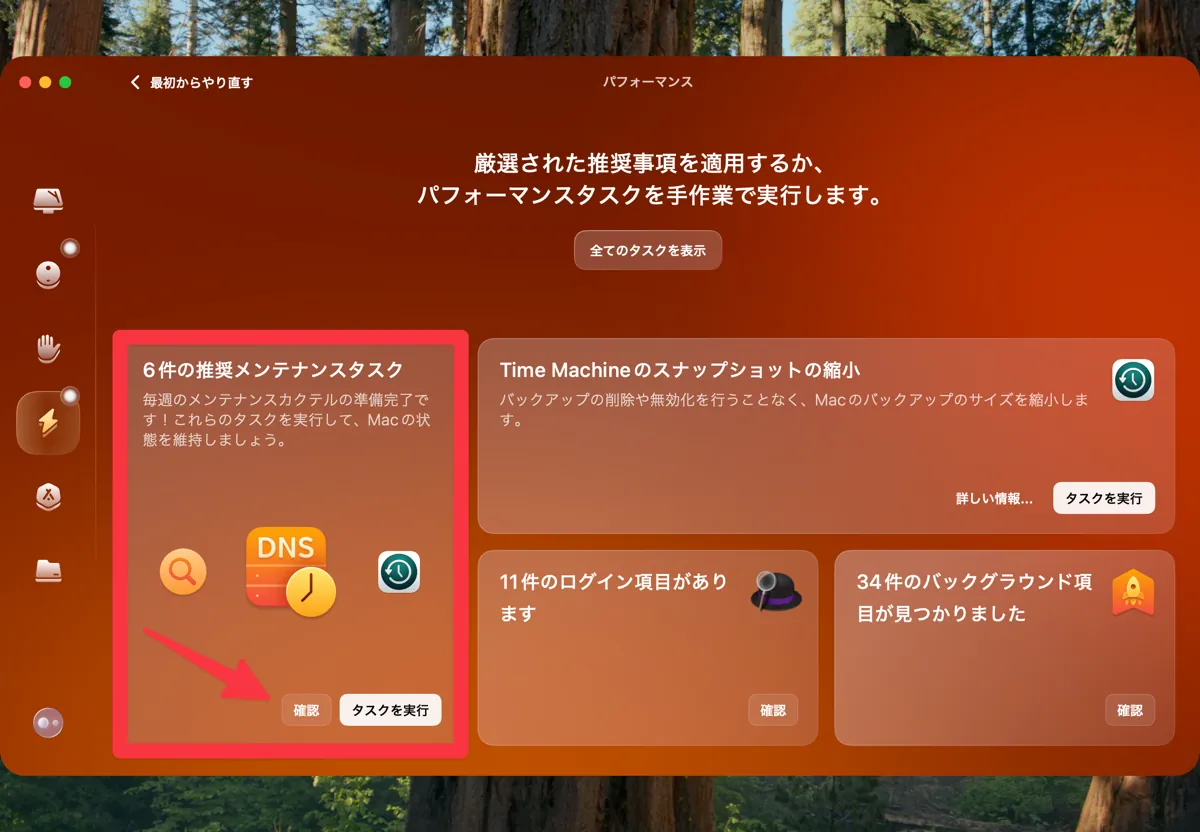Open the Cleanup sidebar icon with badge

(x=48, y=274)
